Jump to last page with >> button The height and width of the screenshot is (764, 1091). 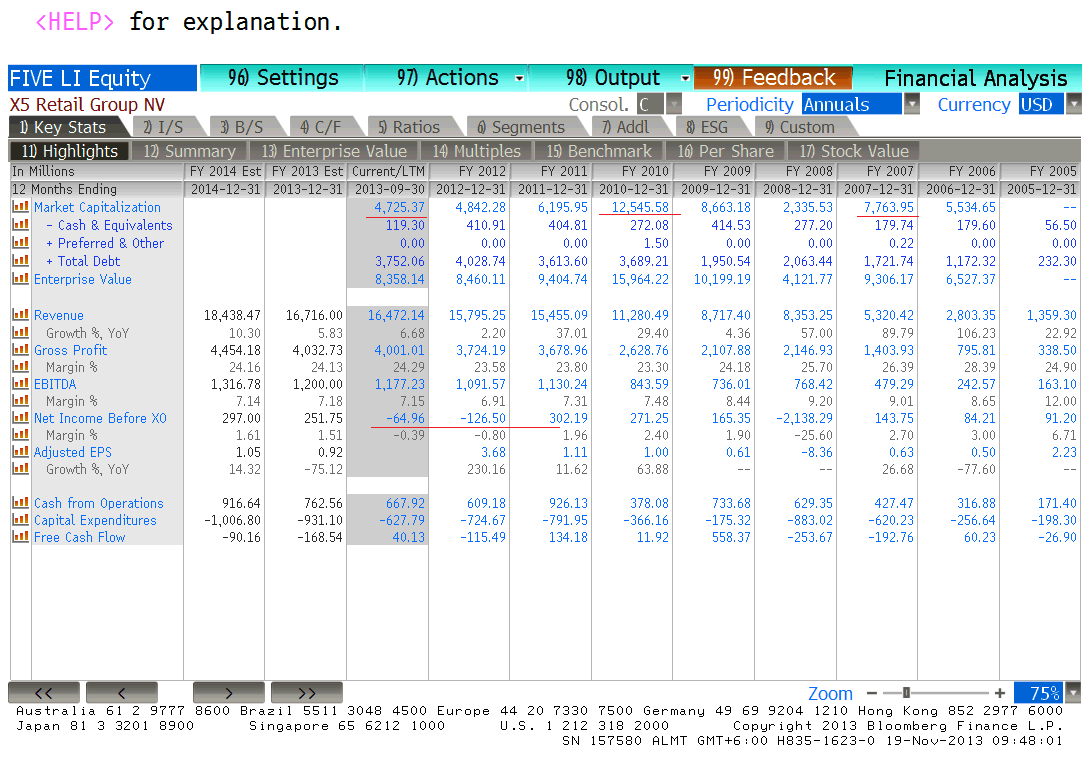pyautogui.click(x=306, y=693)
